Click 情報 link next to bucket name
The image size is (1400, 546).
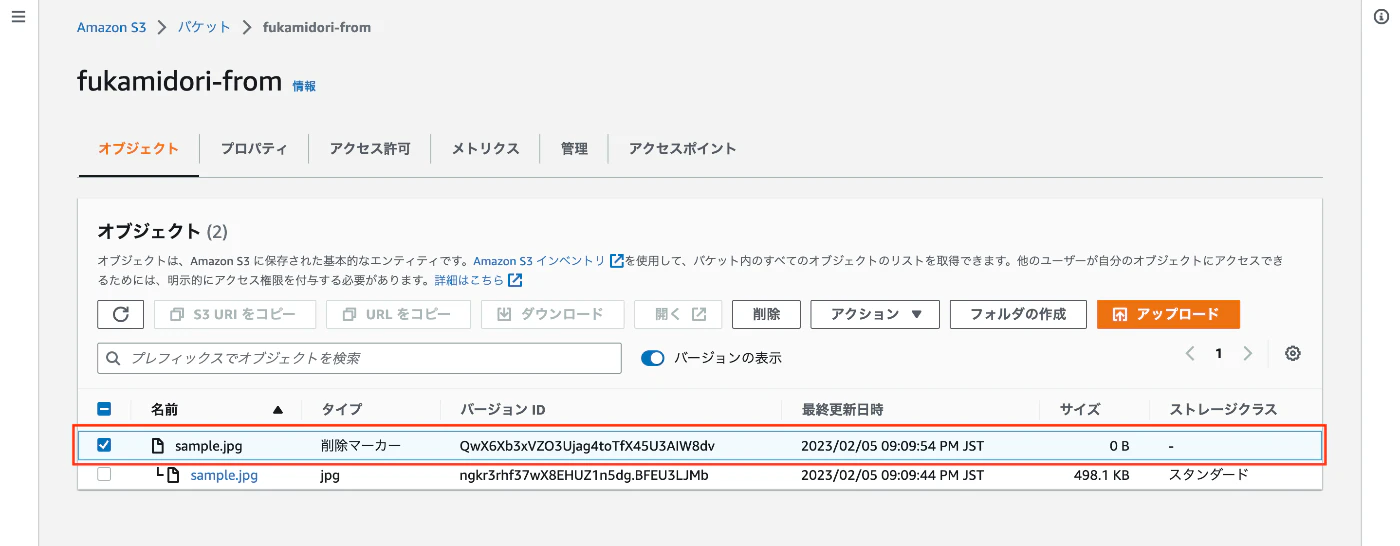click(304, 86)
